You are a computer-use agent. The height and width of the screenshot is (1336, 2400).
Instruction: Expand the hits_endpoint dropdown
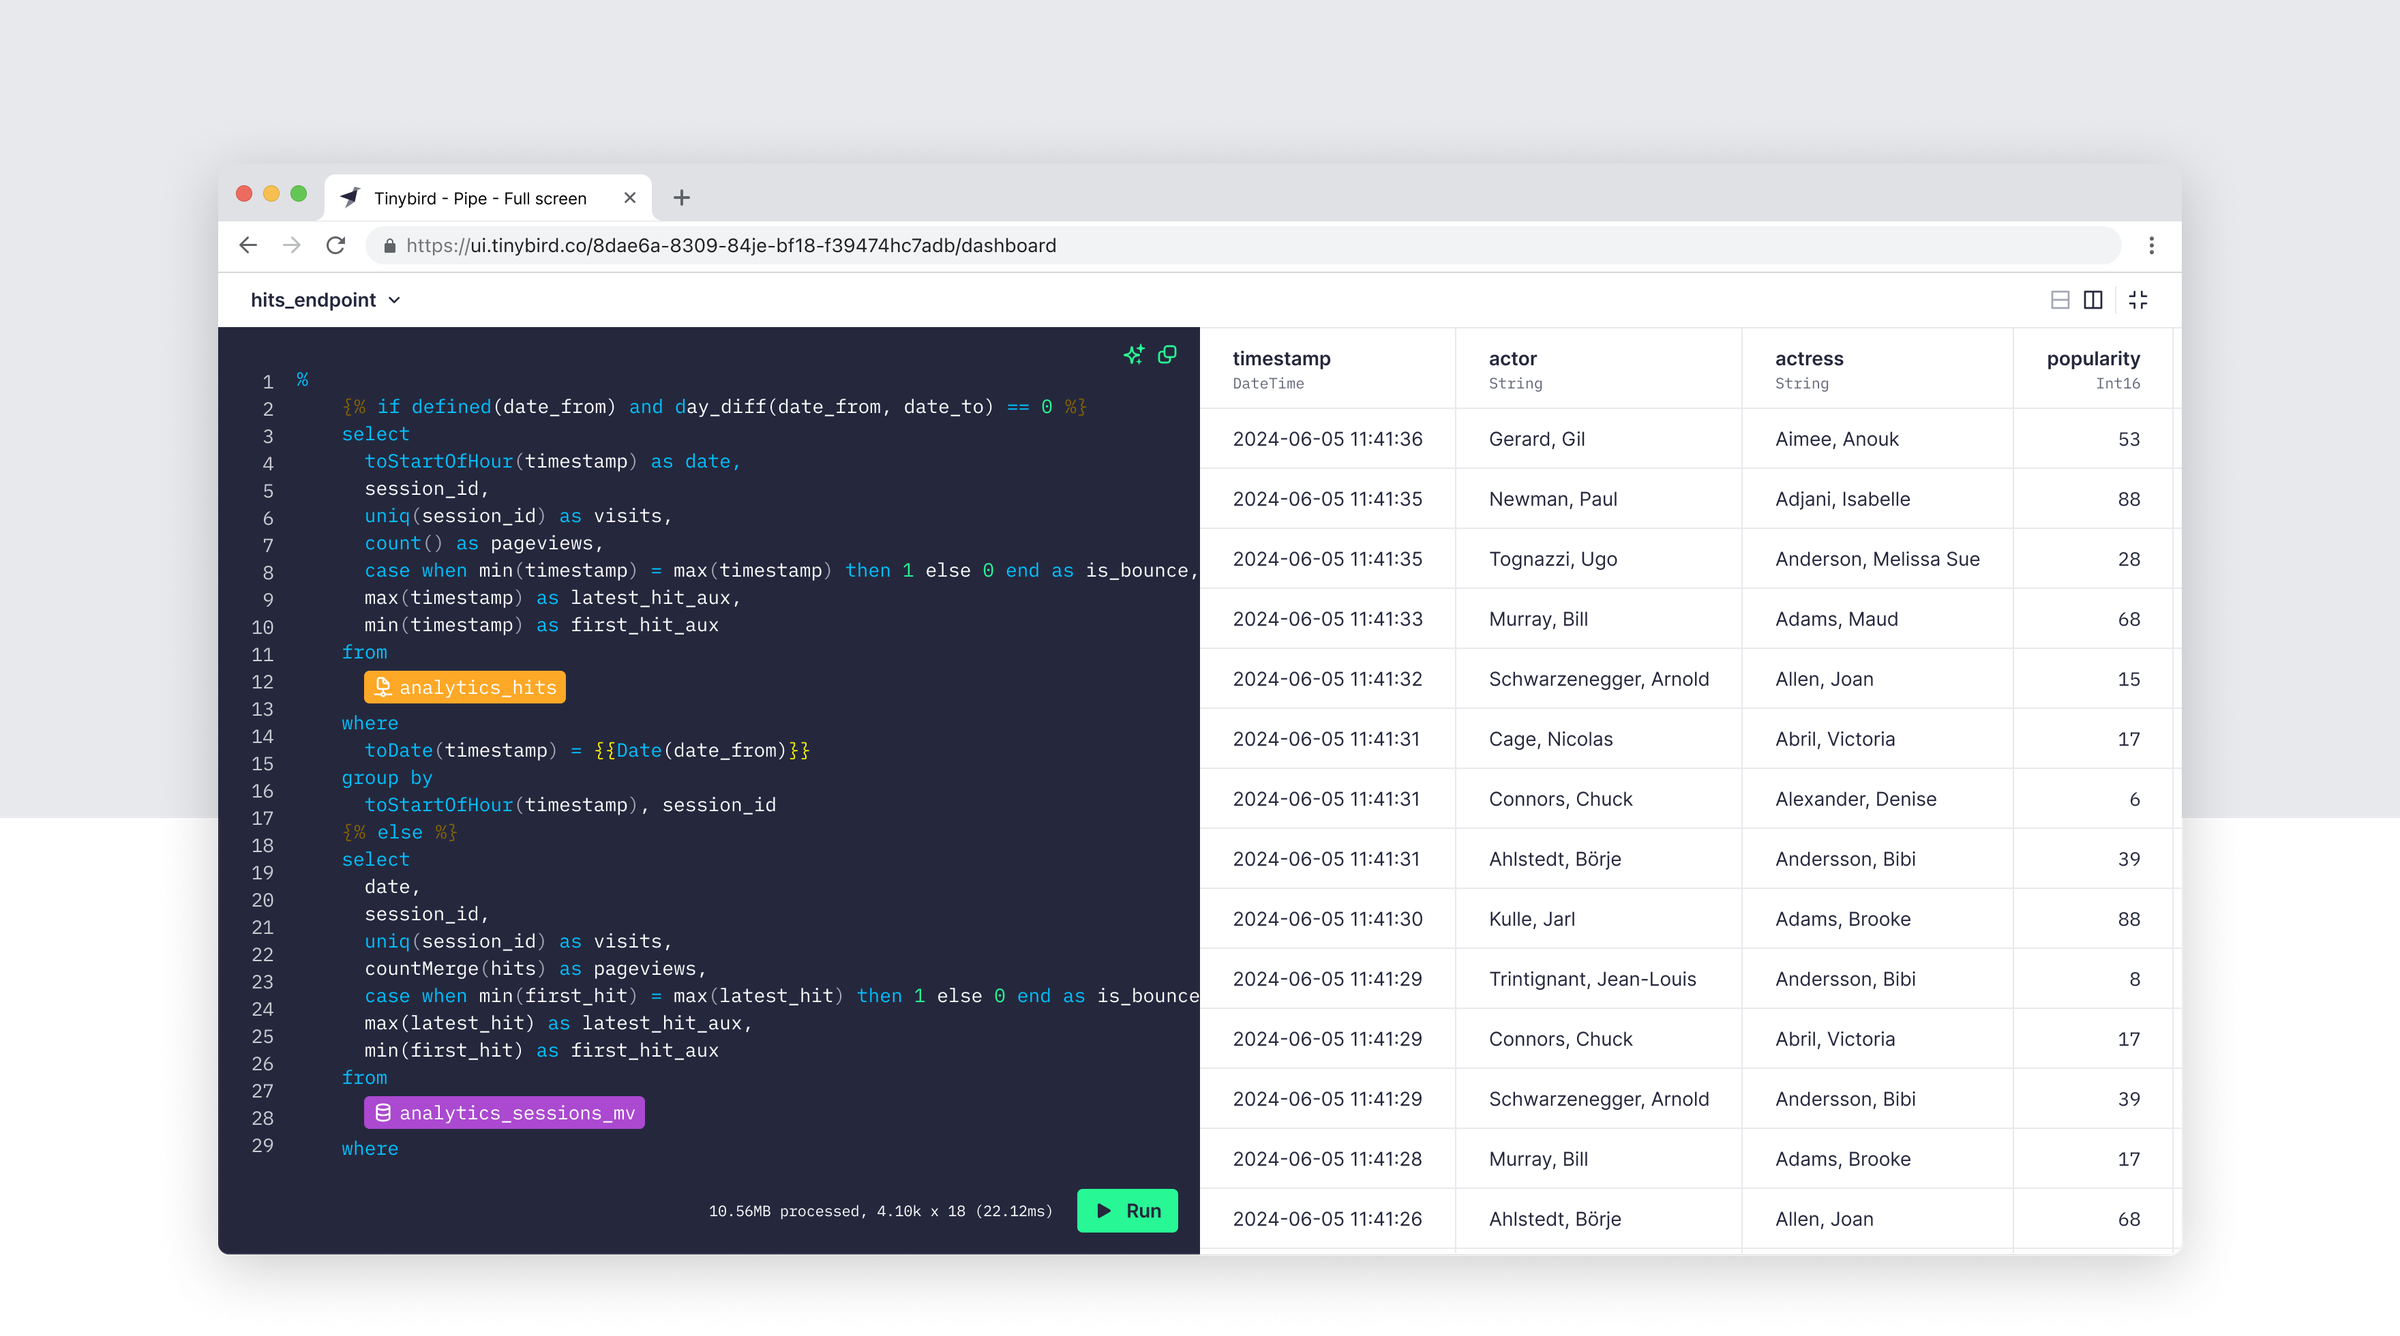[325, 300]
